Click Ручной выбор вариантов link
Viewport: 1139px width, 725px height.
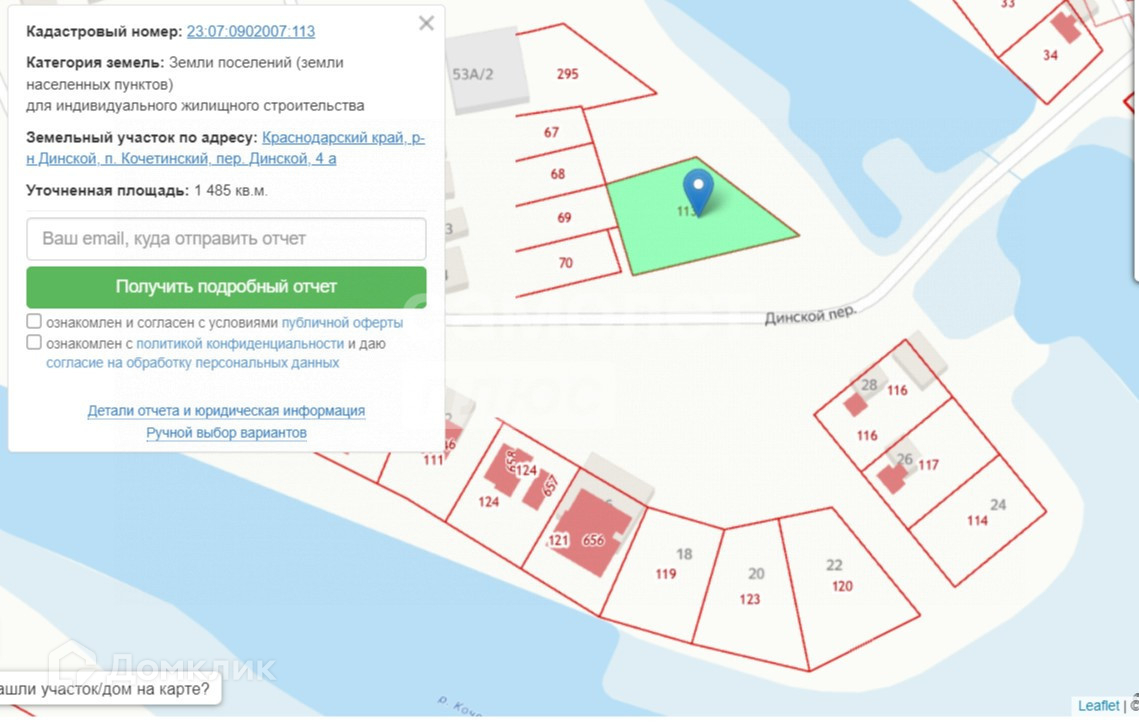(x=226, y=432)
